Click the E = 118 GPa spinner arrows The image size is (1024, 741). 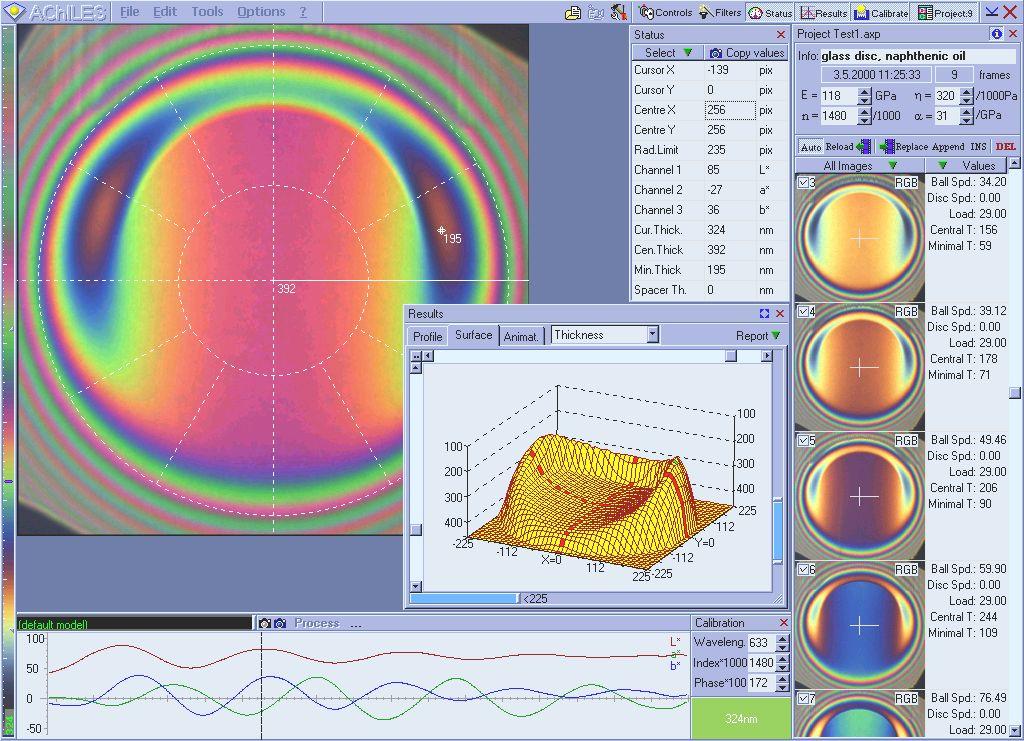pyautogui.click(x=864, y=96)
